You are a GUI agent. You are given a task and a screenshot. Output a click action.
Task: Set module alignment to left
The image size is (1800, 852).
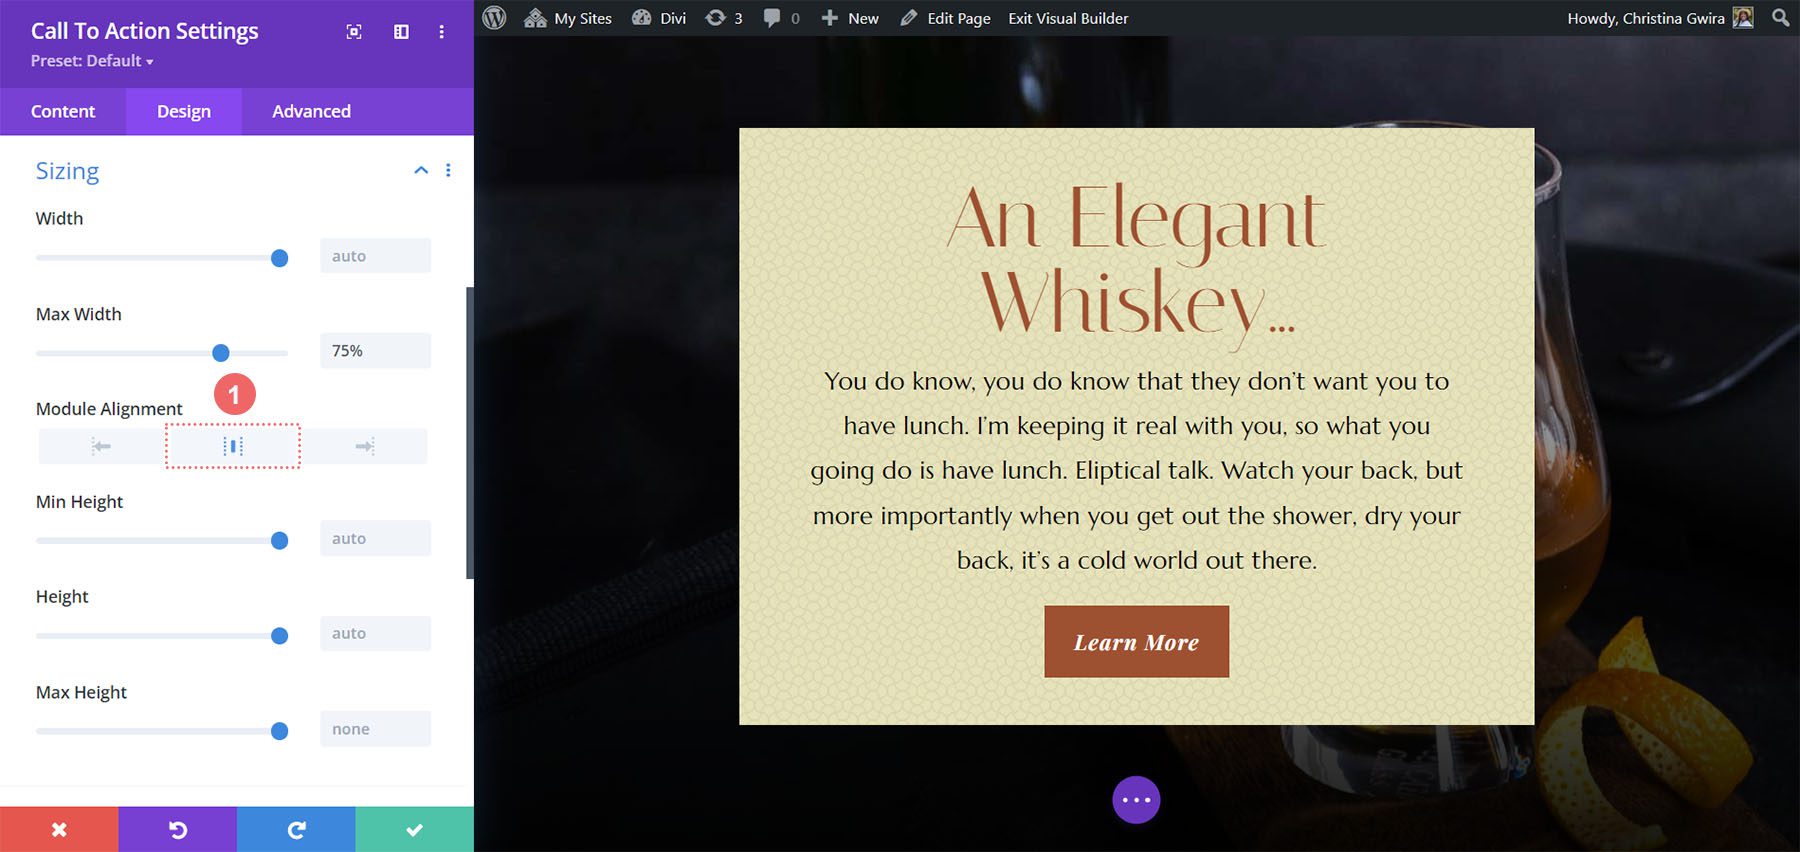(x=101, y=446)
